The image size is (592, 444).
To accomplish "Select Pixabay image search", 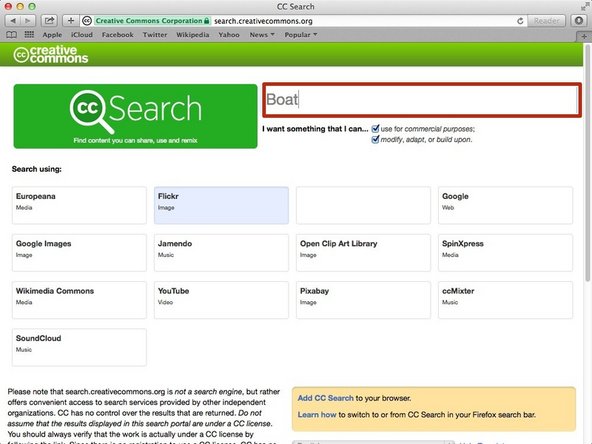I will 363,300.
